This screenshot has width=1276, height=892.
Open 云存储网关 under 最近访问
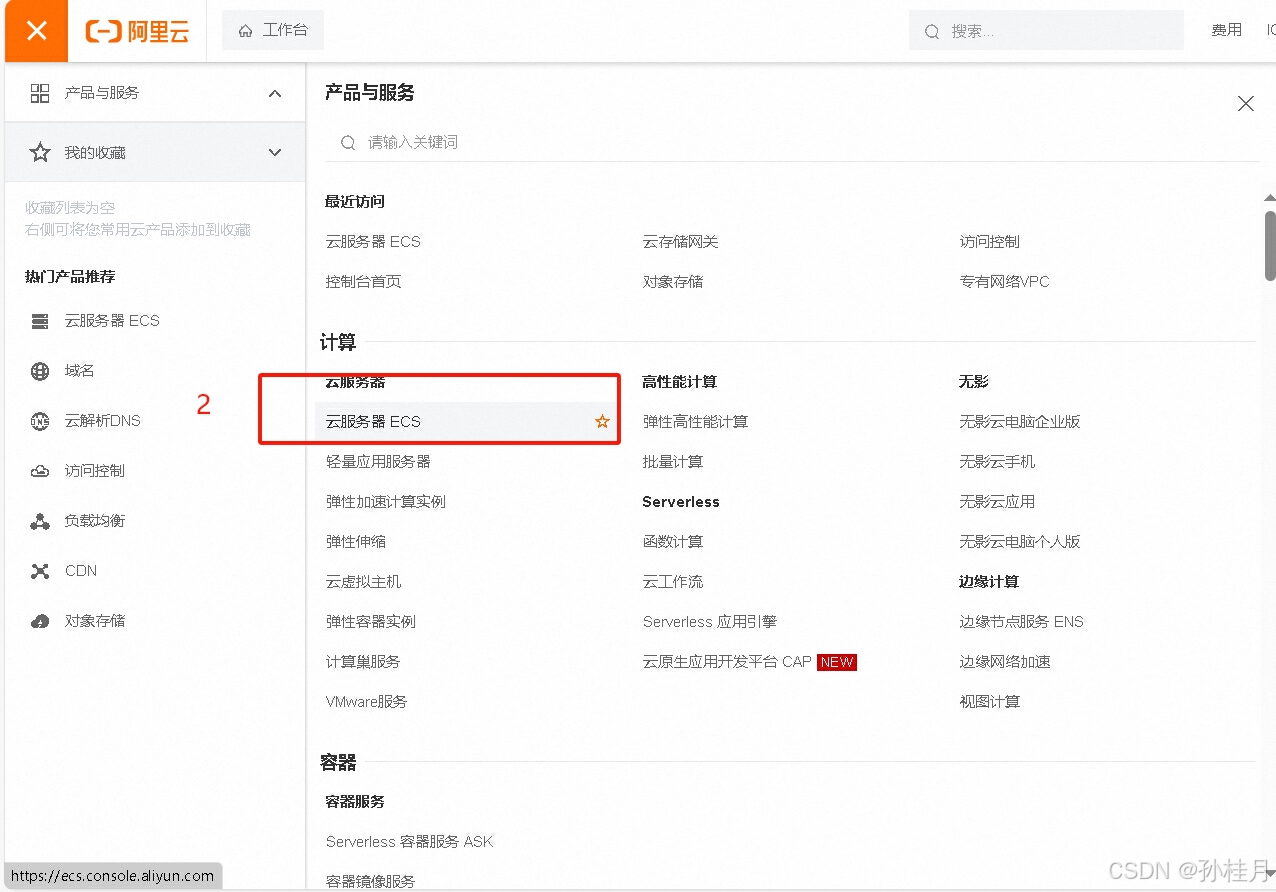pyautogui.click(x=680, y=242)
